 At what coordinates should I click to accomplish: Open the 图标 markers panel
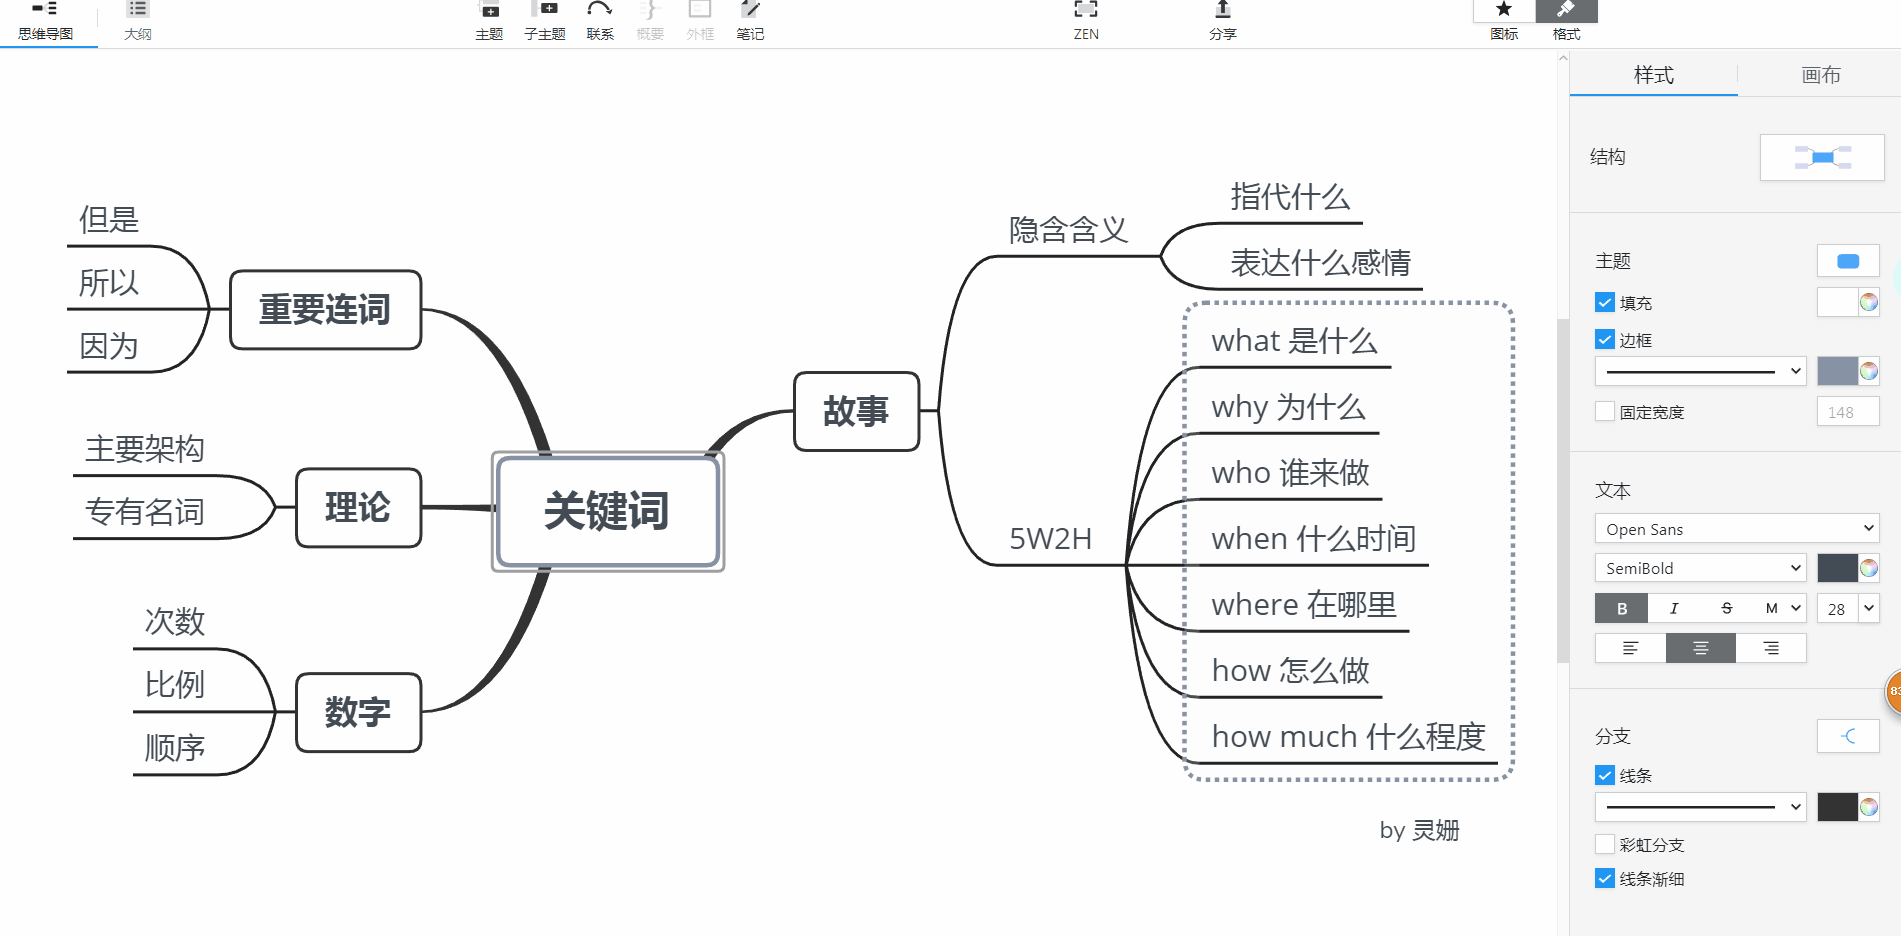tap(1504, 22)
